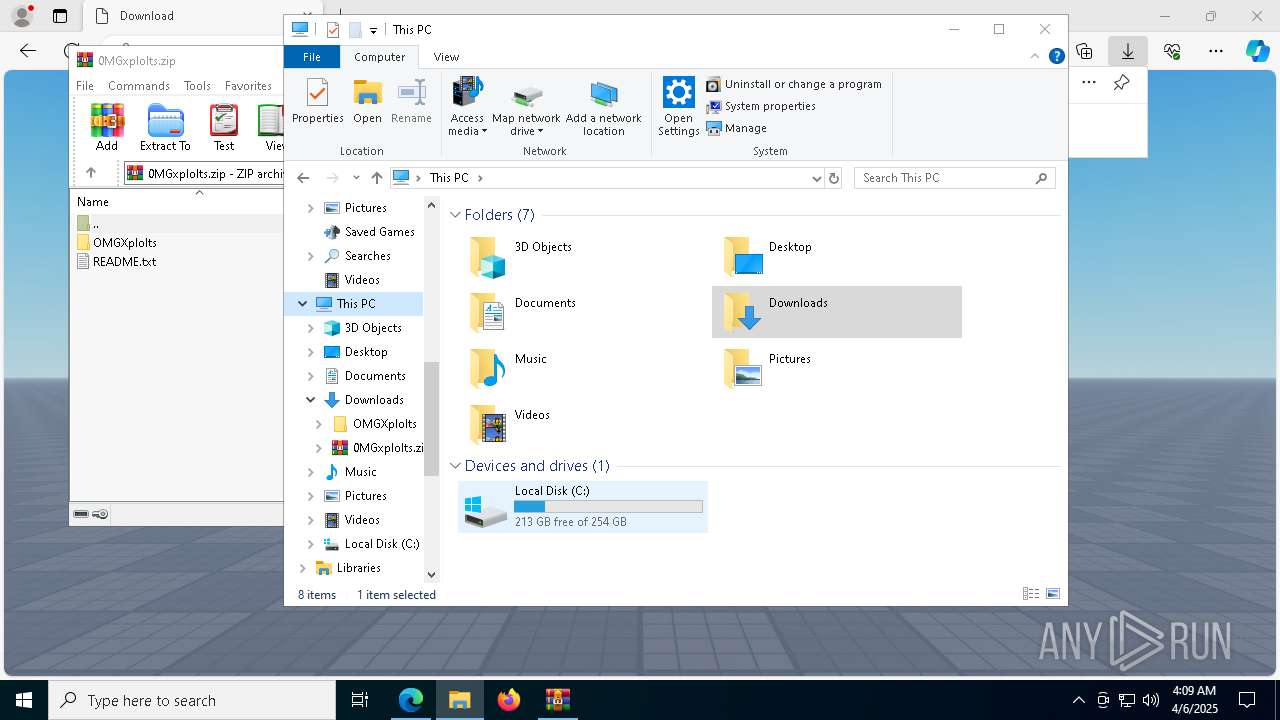Go back in Explorer navigation

pos(303,178)
